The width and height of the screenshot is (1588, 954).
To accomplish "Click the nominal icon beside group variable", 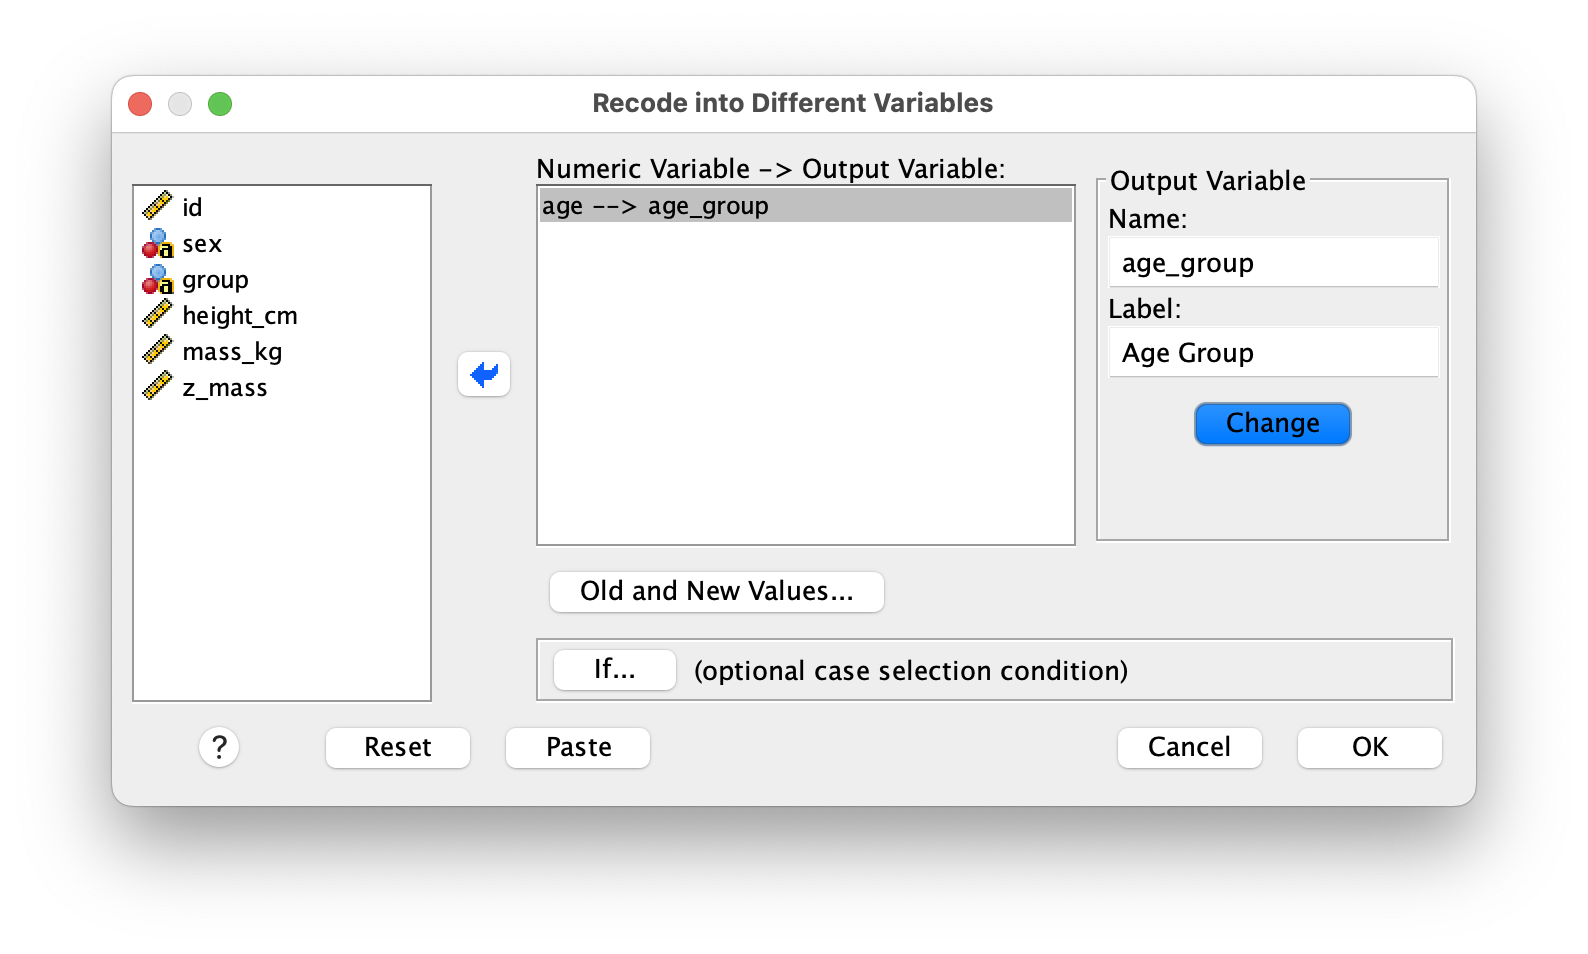I will click(x=157, y=279).
